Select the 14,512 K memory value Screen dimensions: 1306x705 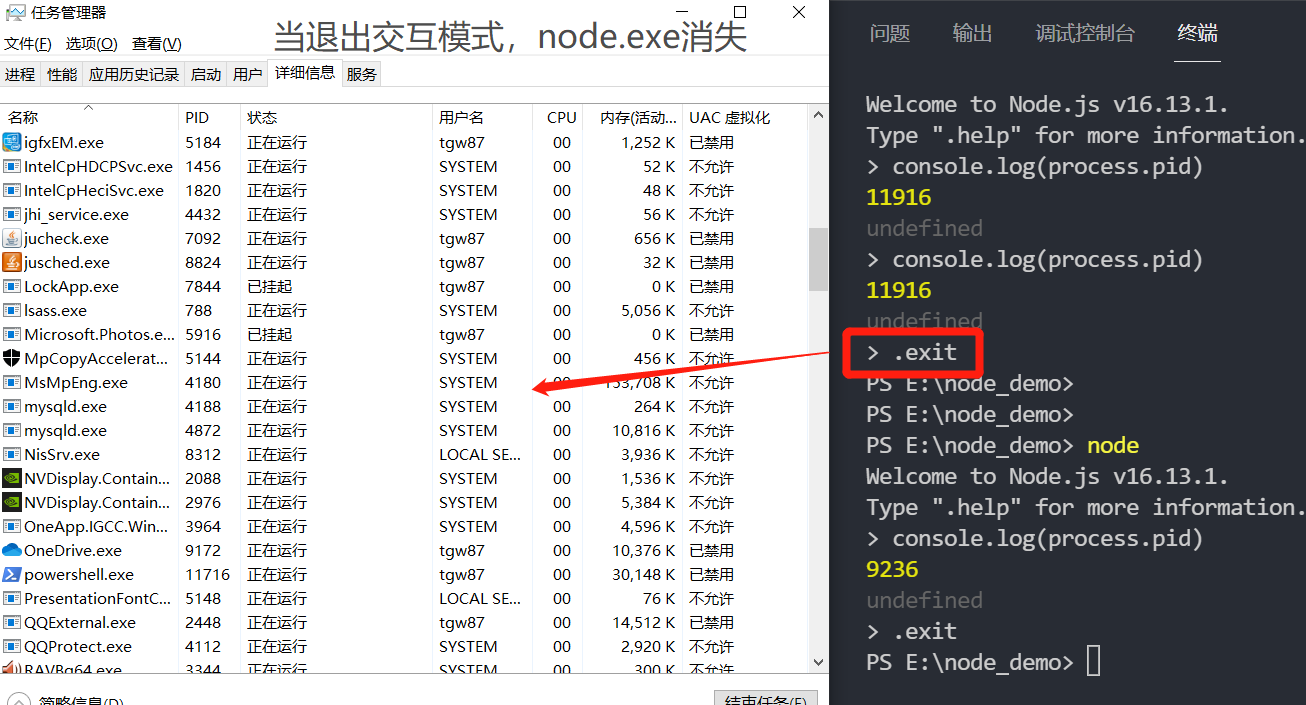coord(644,622)
